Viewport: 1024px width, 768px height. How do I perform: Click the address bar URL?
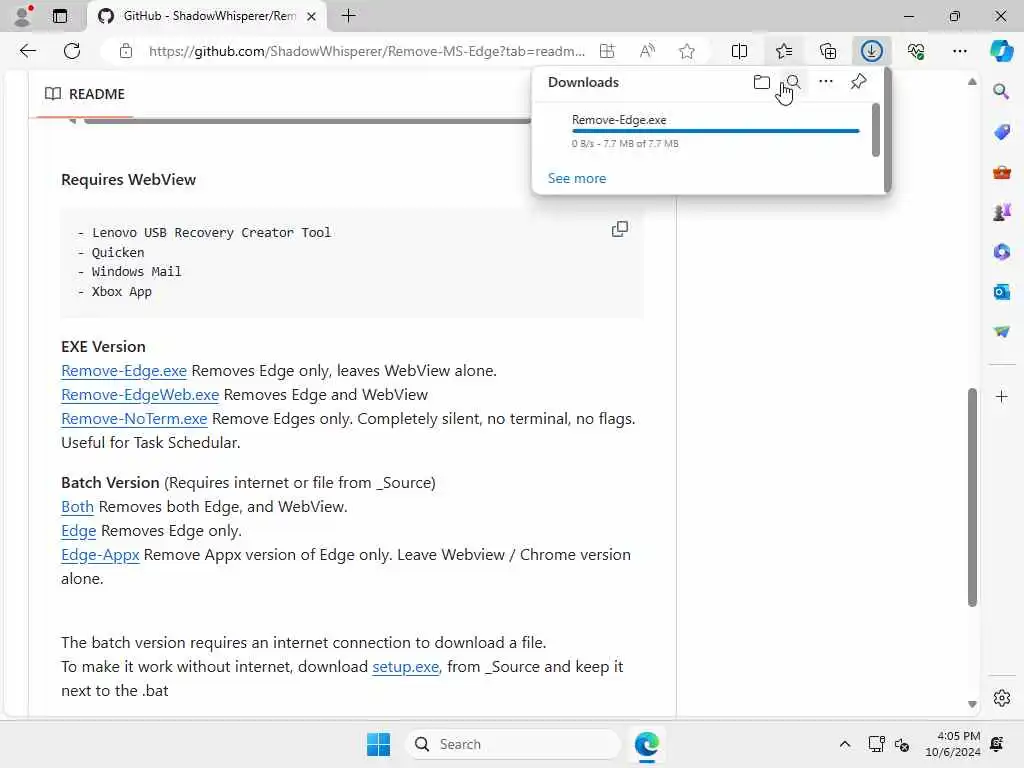coord(366,51)
